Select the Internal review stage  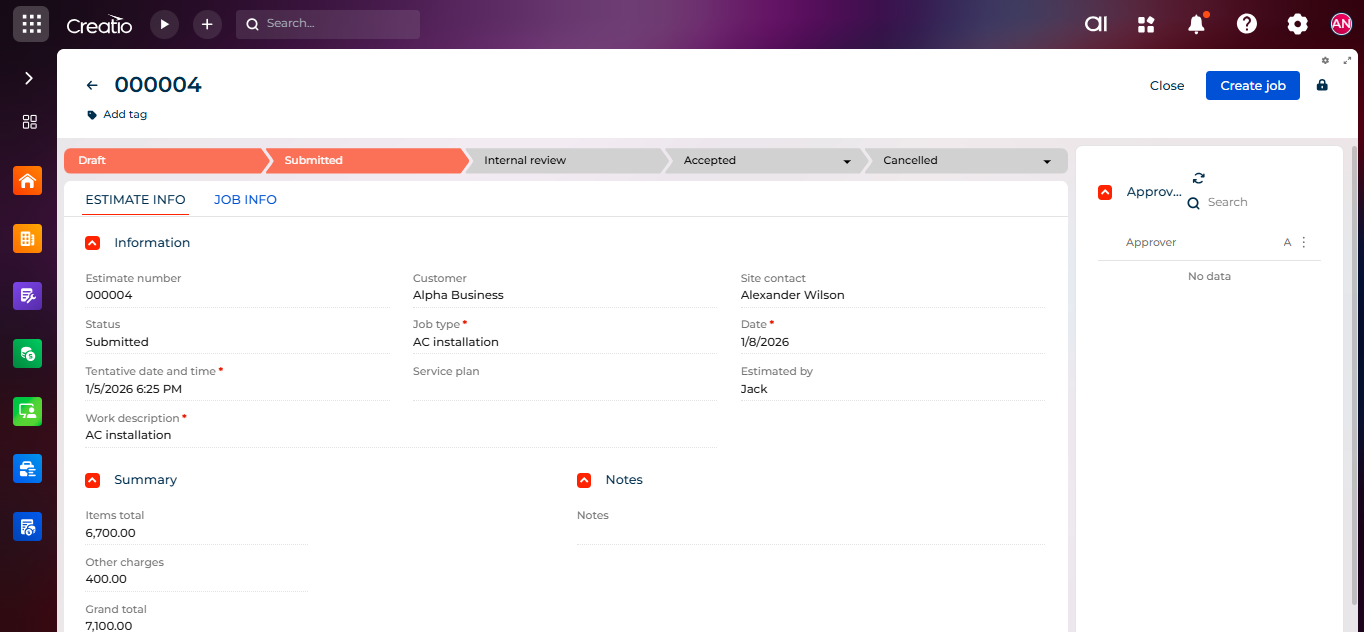[x=525, y=160]
